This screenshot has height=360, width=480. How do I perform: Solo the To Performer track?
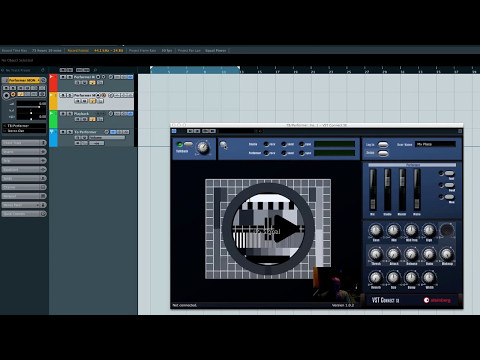click(x=70, y=132)
